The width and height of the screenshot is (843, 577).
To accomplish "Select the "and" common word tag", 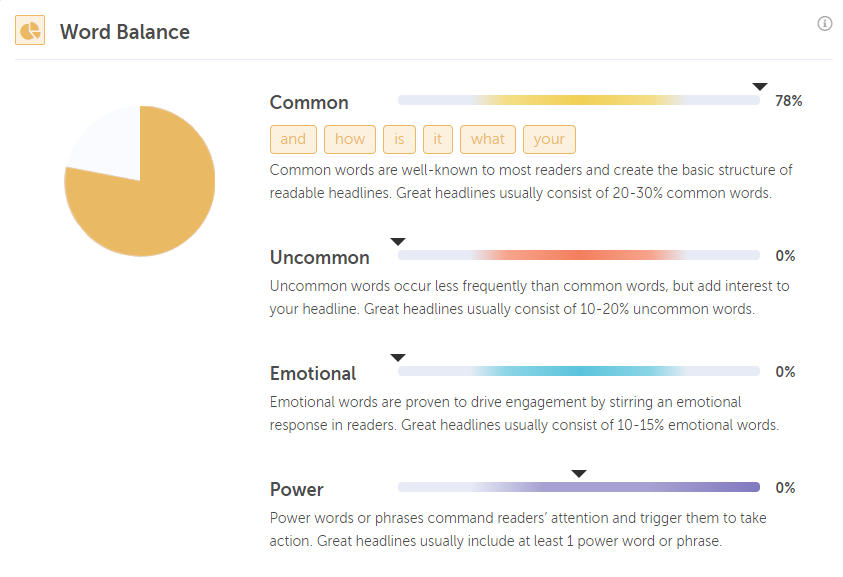I will (293, 139).
